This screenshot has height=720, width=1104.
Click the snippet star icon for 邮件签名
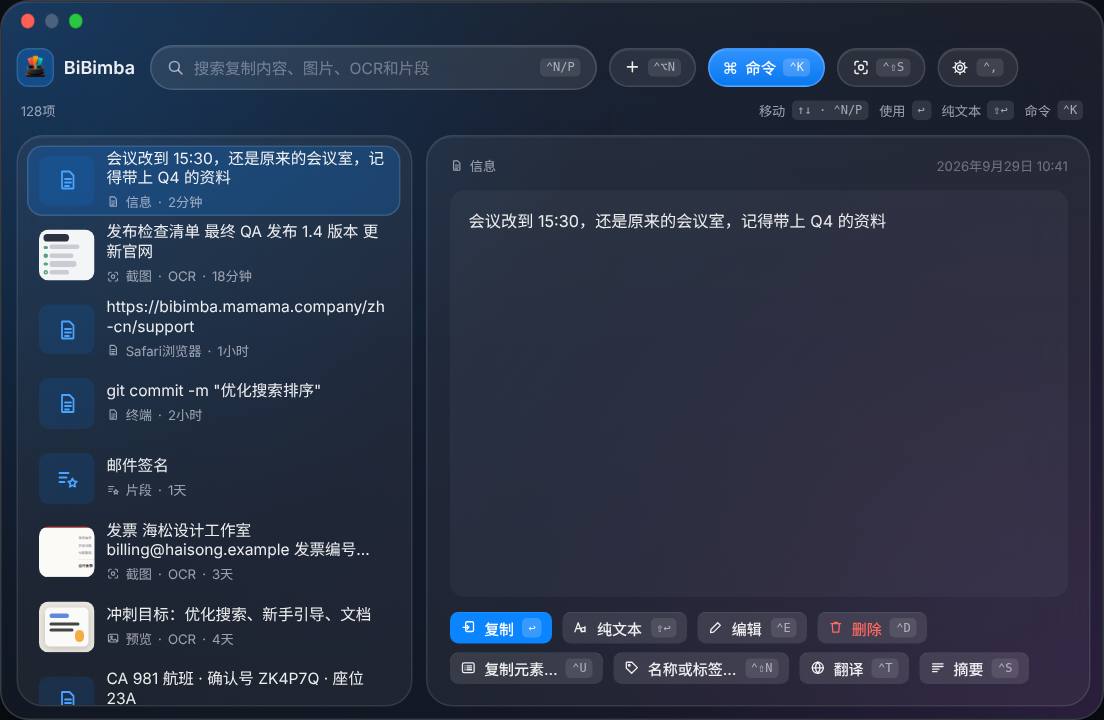[67, 479]
